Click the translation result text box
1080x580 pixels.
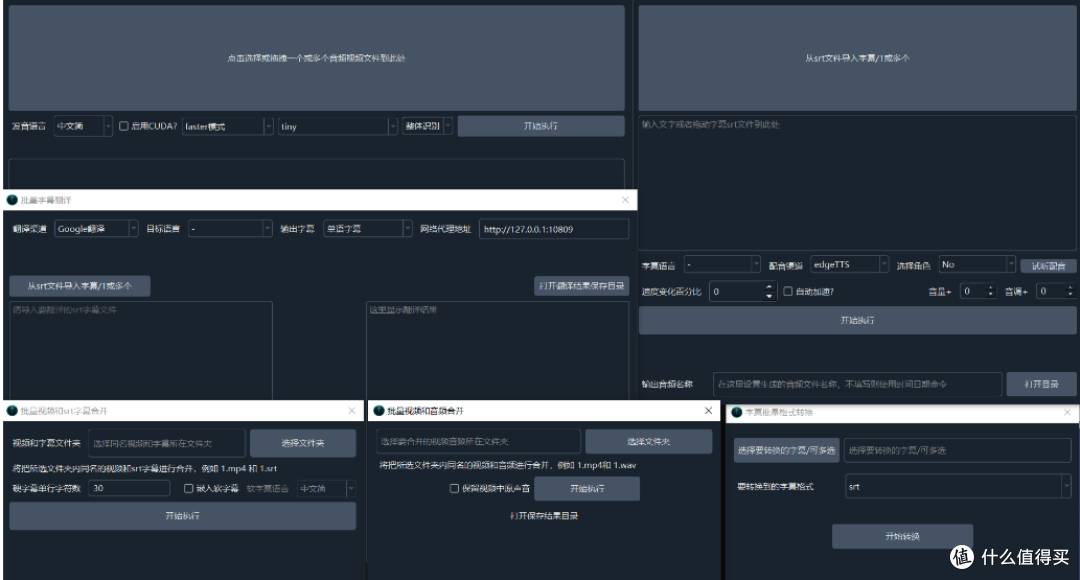497,351
